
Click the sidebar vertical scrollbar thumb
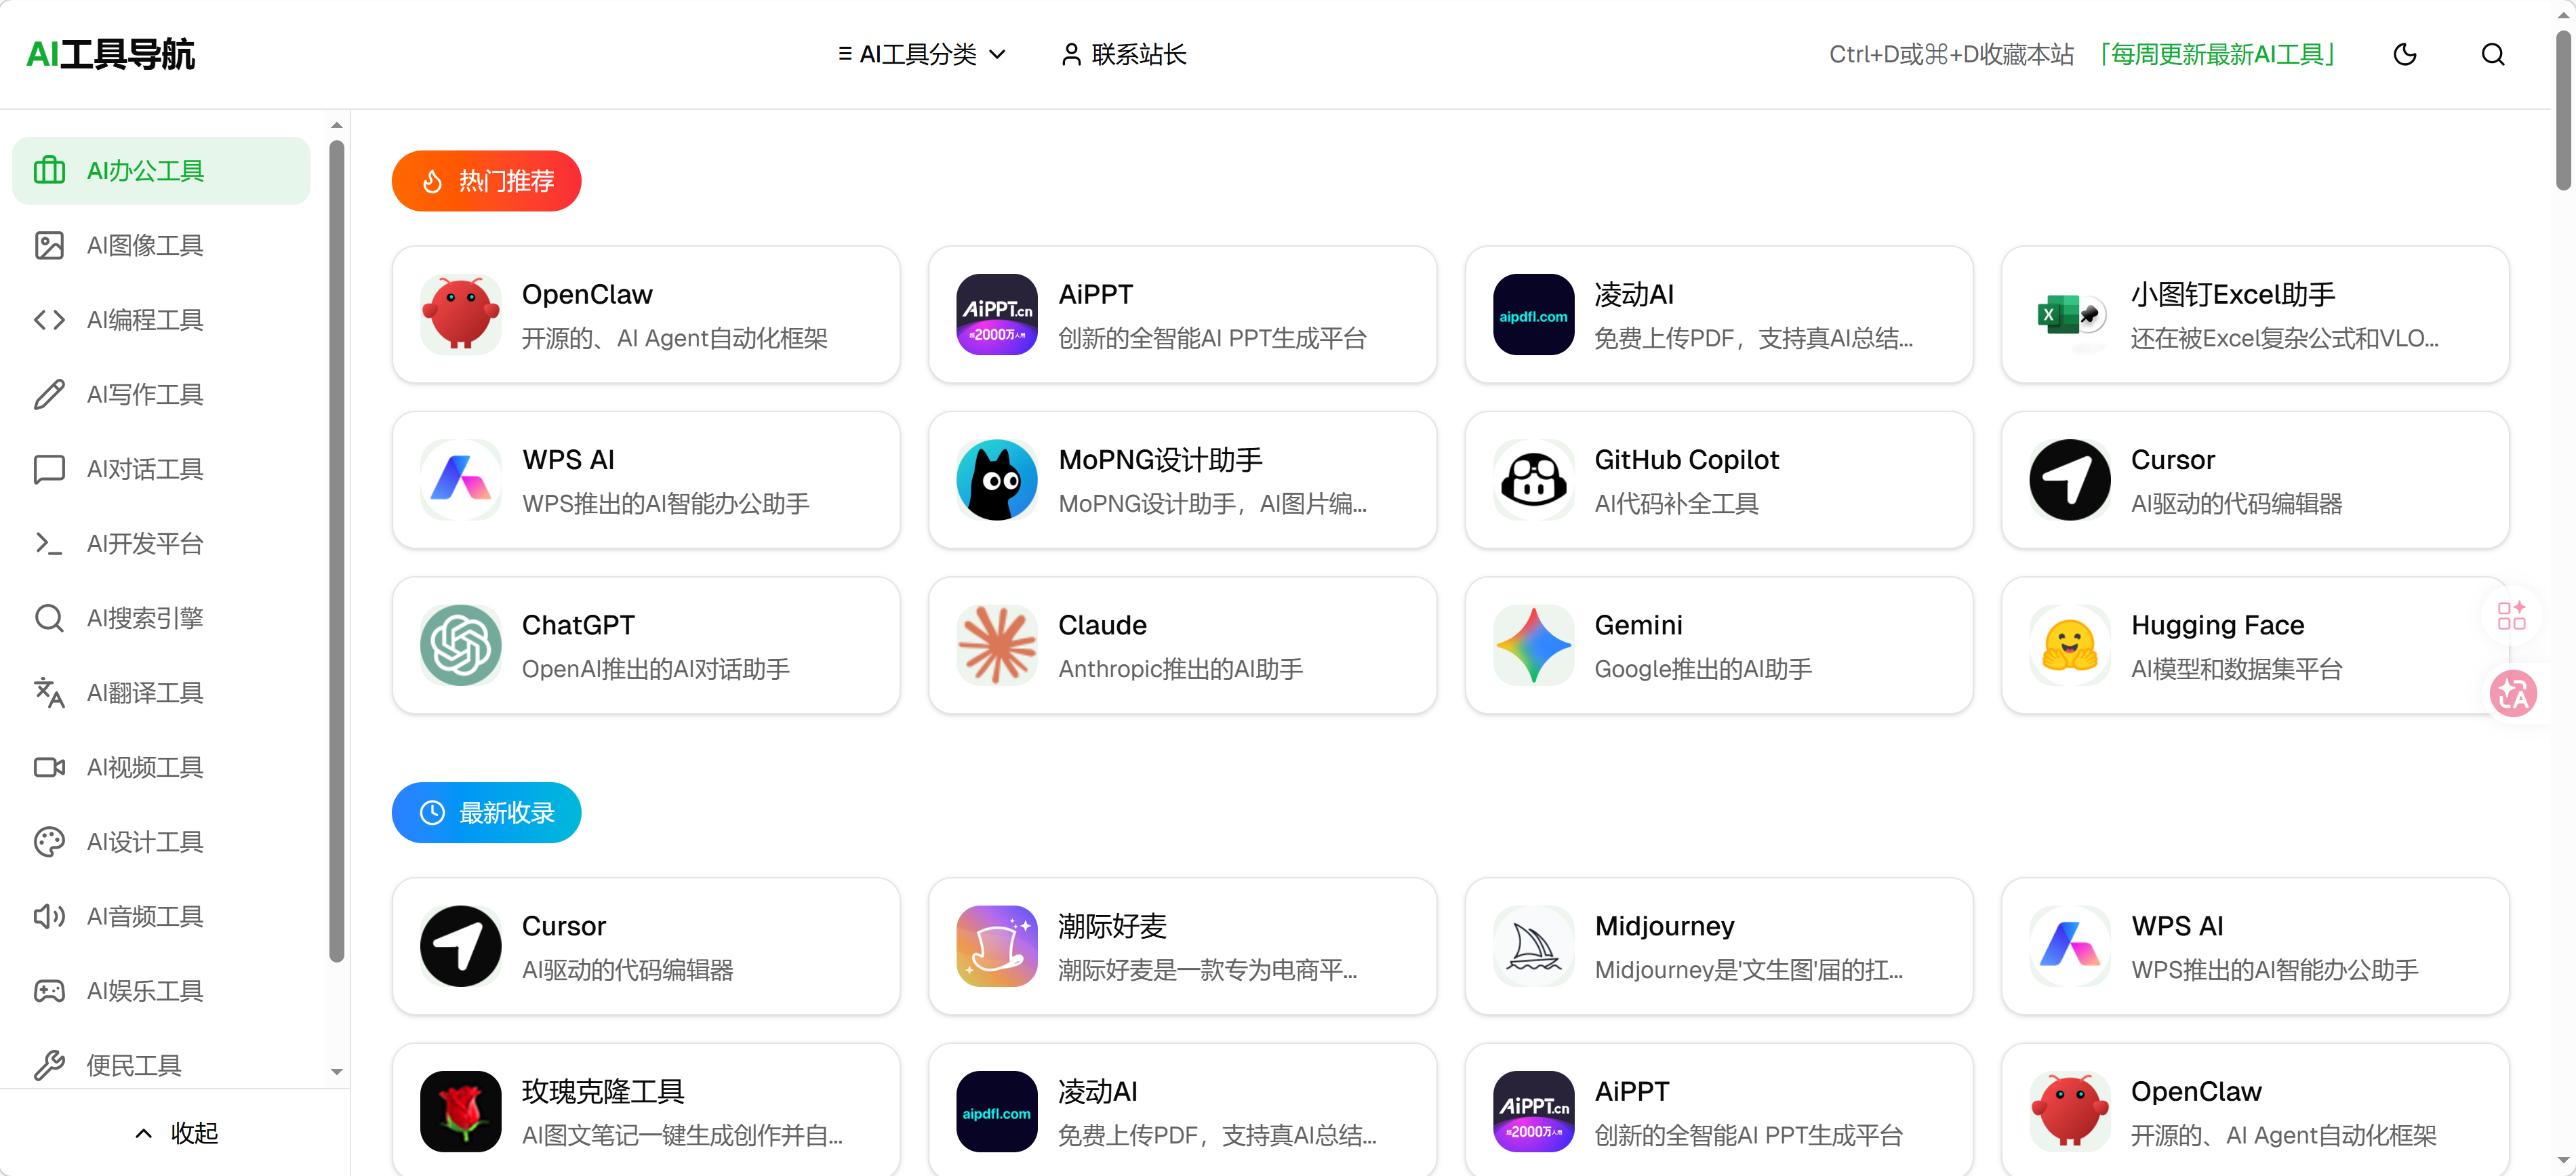337,550
